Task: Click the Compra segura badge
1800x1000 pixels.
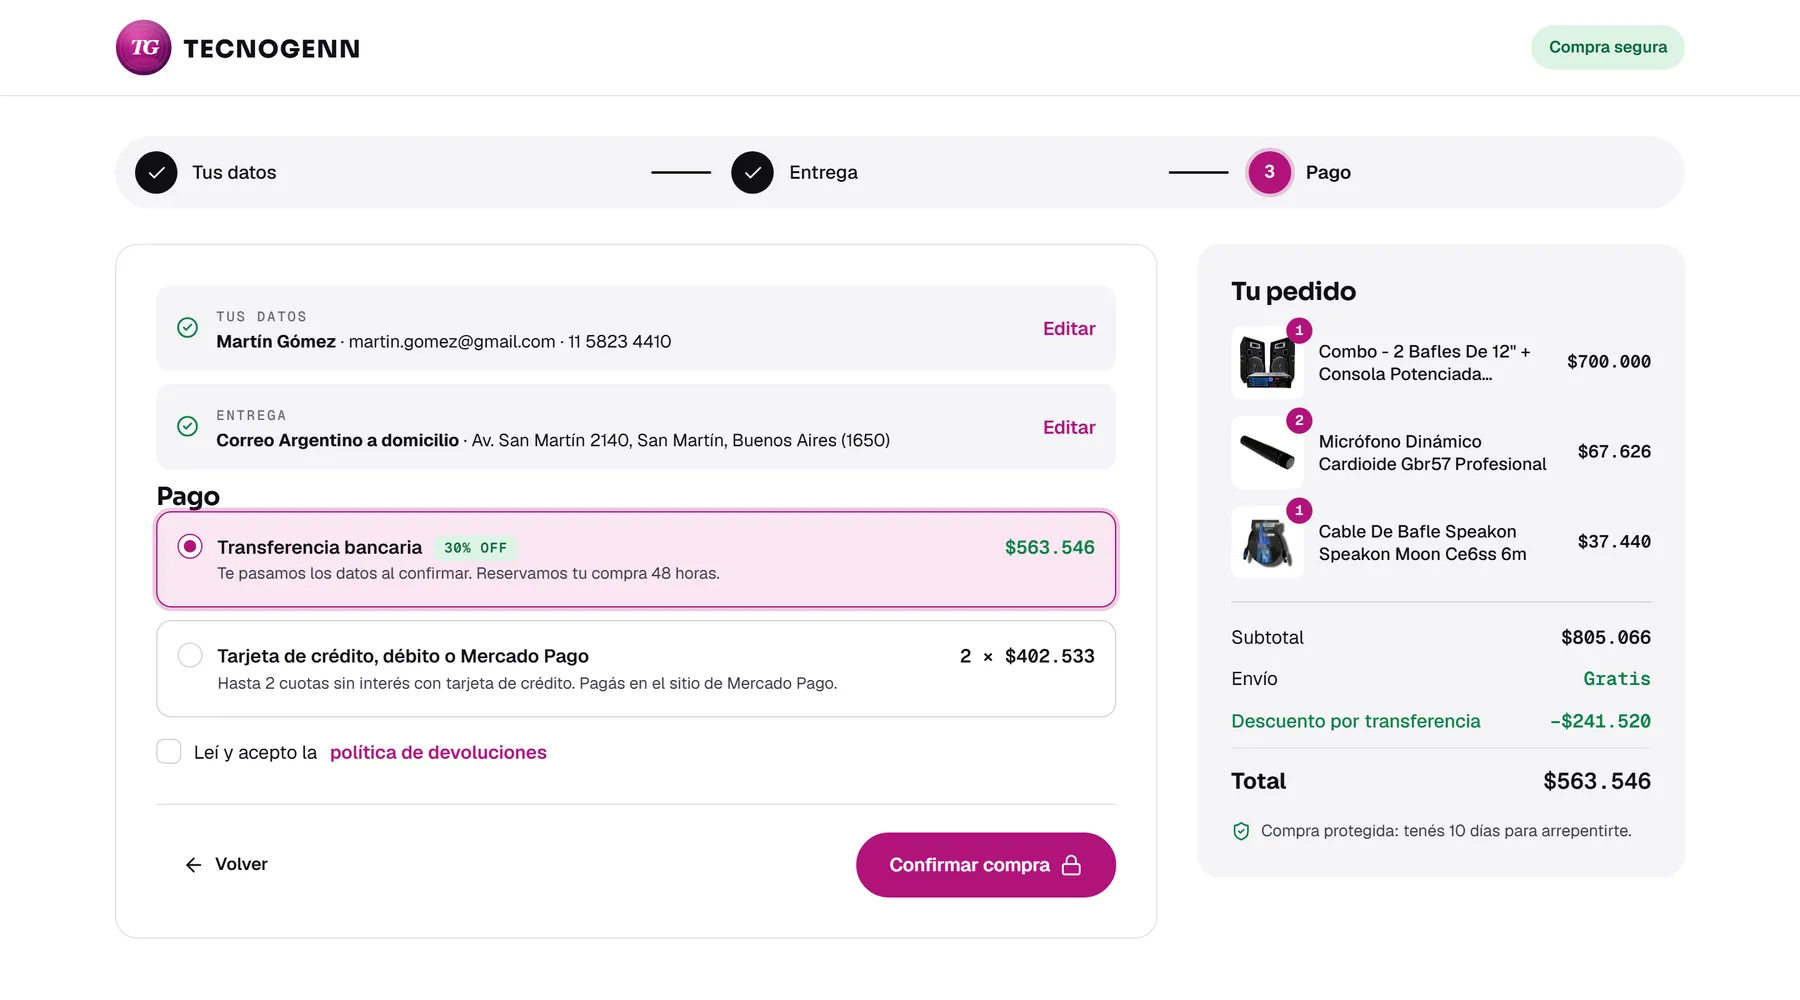Action: click(x=1608, y=47)
